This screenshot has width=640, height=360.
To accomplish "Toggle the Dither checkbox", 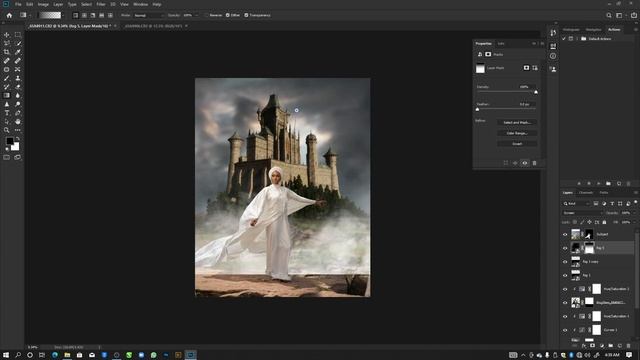I will (228, 15).
